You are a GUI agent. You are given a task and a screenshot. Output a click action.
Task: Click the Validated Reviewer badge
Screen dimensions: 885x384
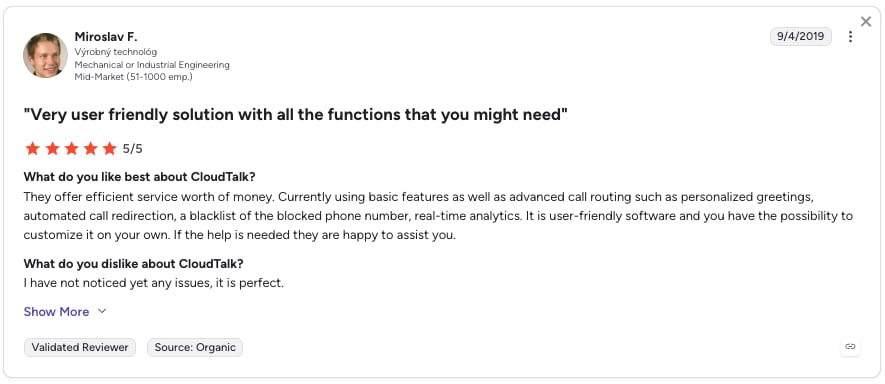[80, 347]
